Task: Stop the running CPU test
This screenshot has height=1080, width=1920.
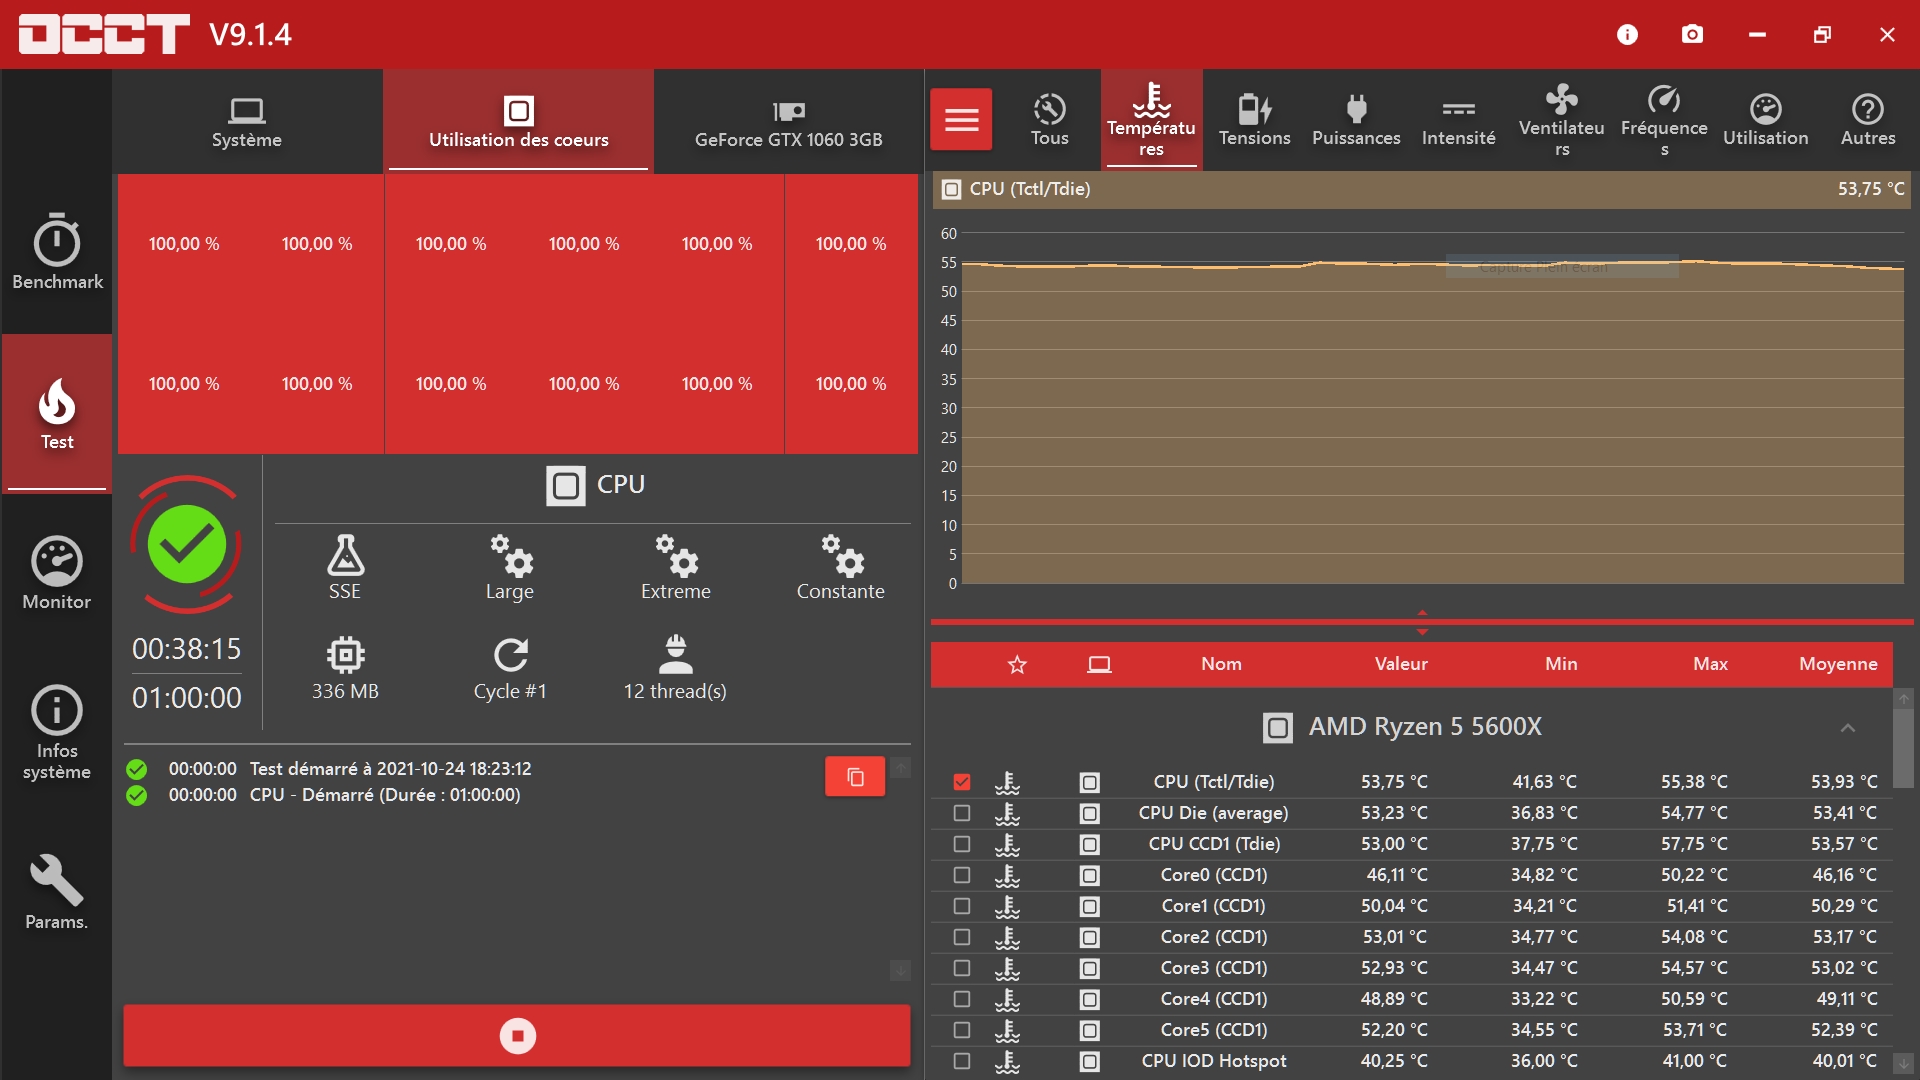Action: point(517,1036)
